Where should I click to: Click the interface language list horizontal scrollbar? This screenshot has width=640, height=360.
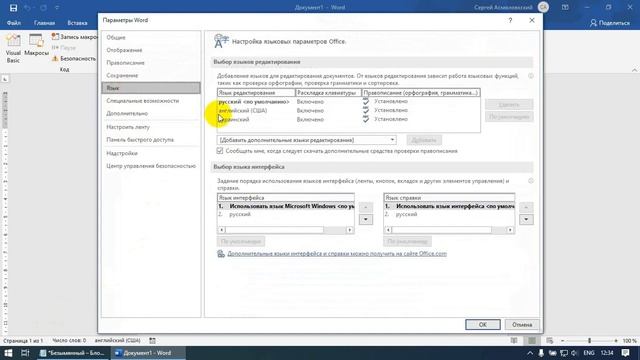[x=286, y=230]
